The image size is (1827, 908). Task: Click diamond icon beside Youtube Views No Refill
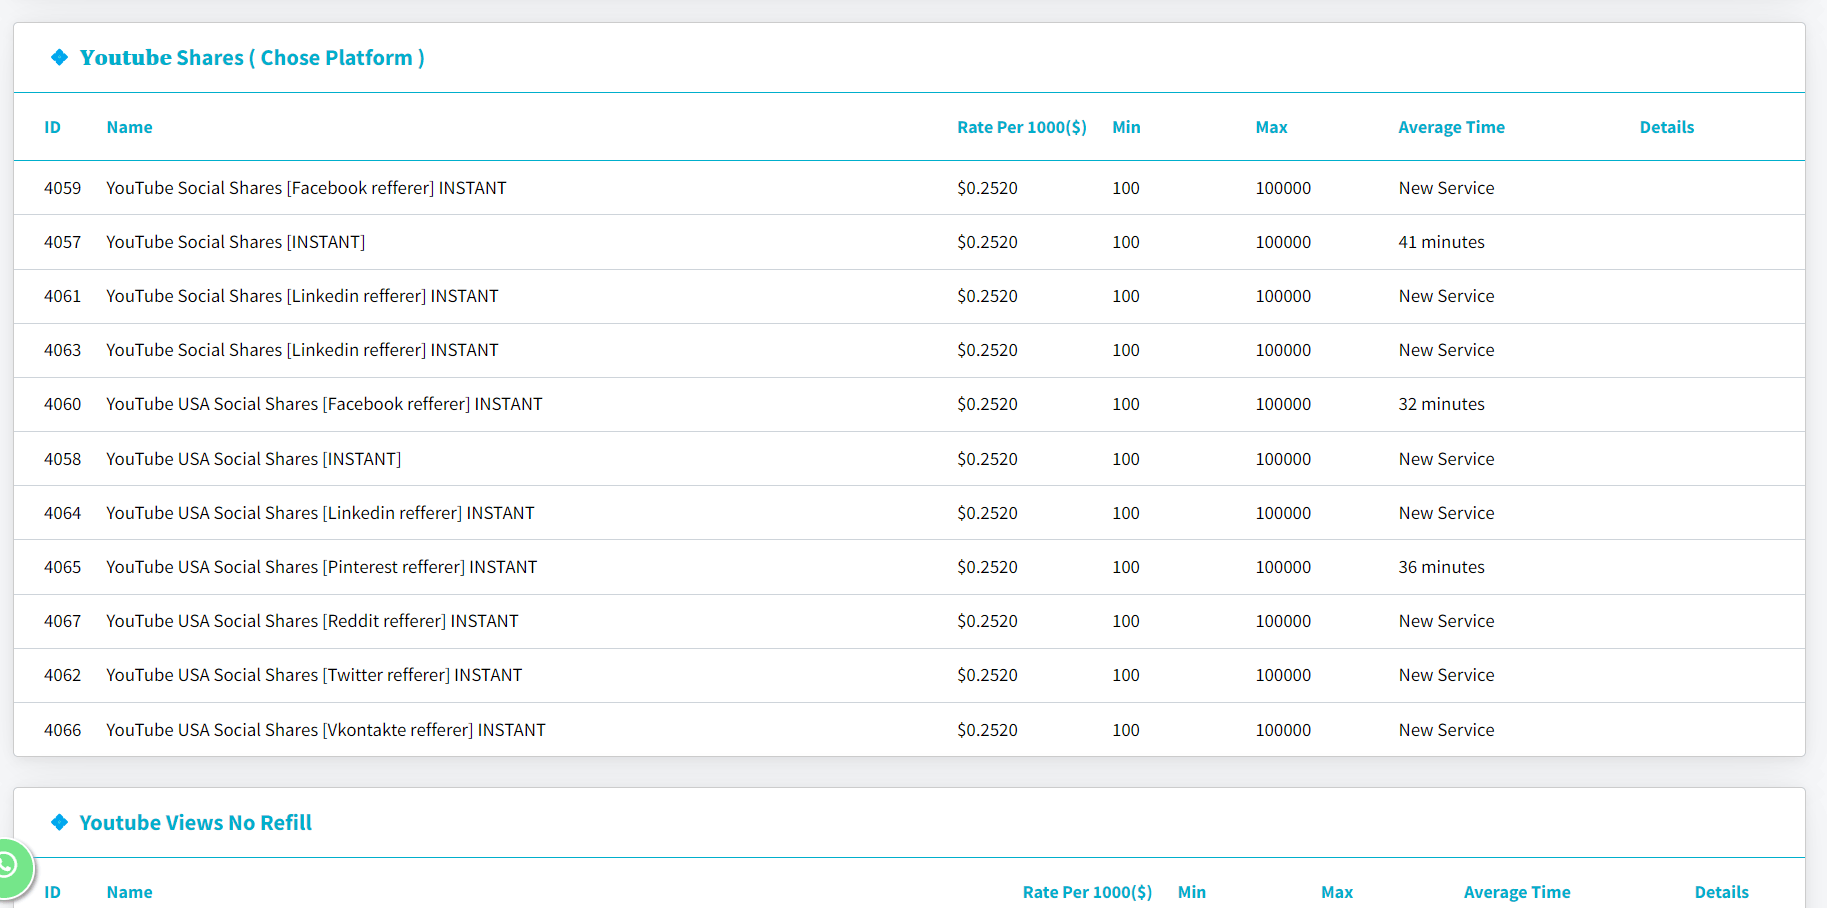tap(60, 822)
